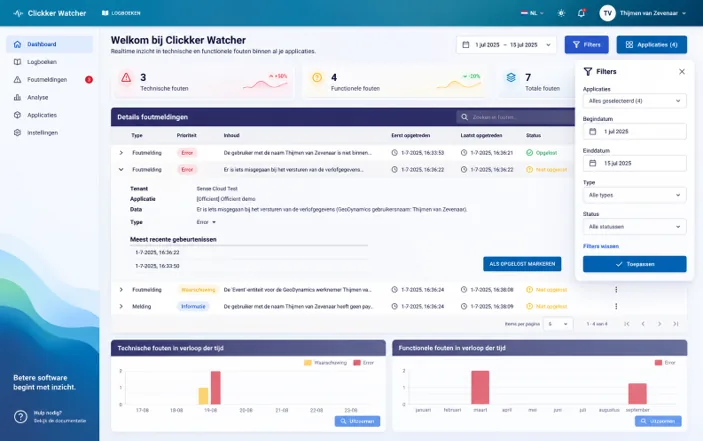Click the Waarschuwing priority badge

pyautogui.click(x=198, y=290)
